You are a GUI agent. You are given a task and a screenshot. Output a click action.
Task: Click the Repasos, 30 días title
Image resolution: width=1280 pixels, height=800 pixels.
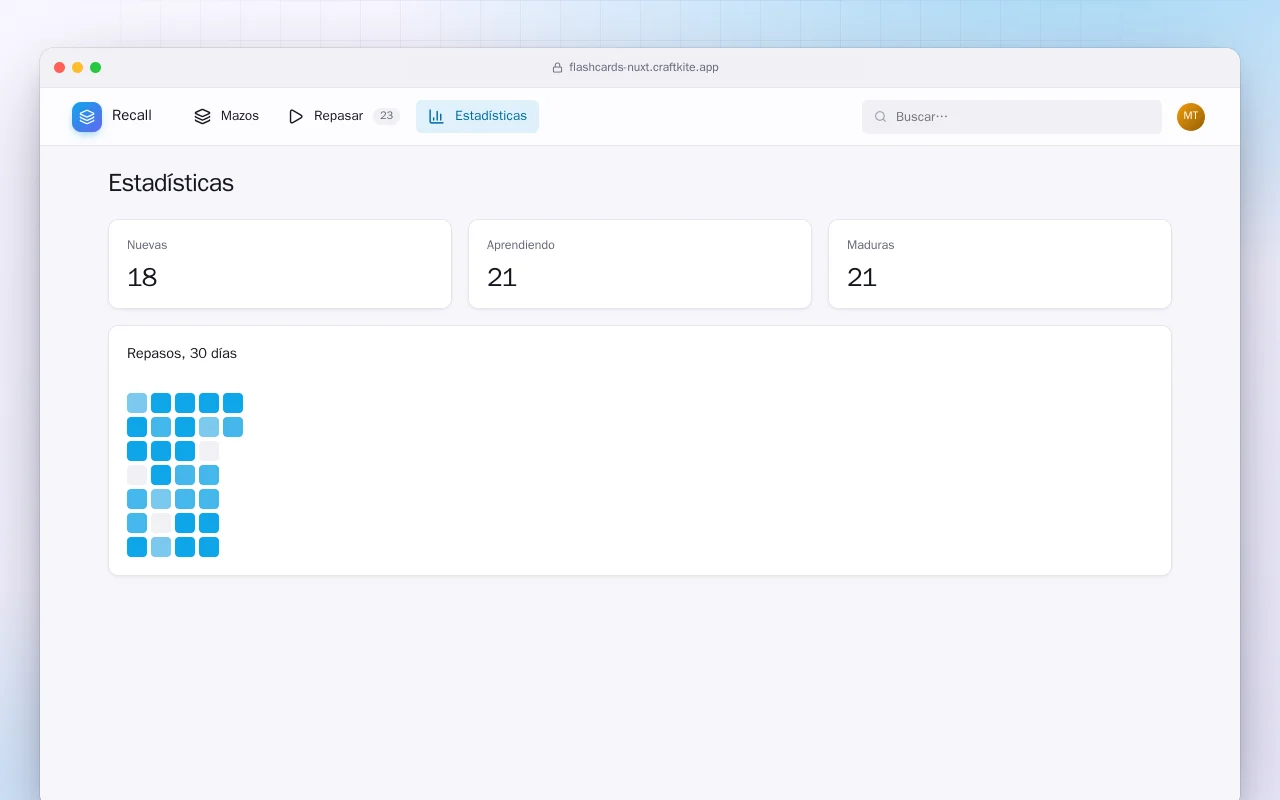[x=182, y=354]
